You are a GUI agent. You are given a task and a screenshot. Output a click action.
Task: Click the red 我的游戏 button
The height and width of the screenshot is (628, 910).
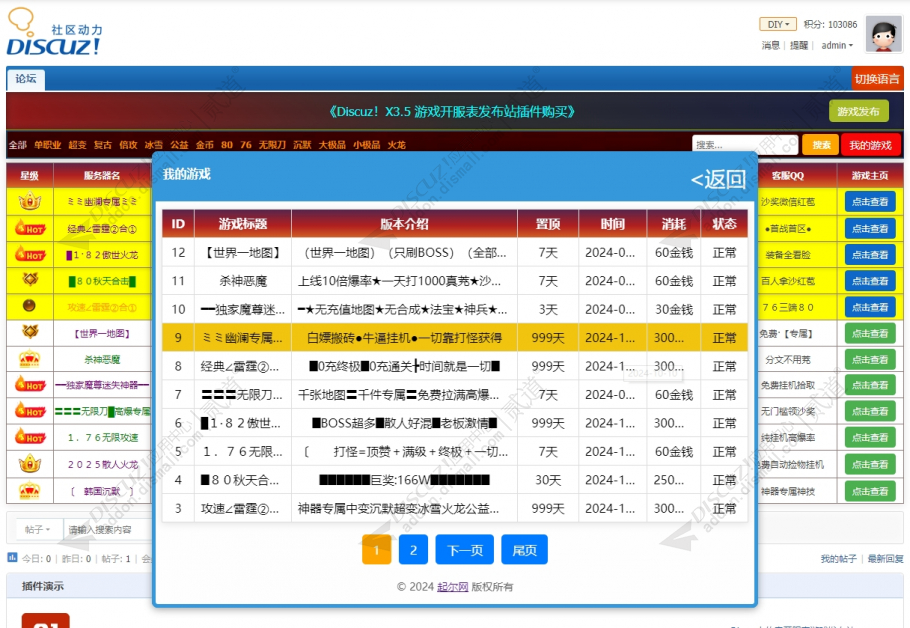[870, 145]
